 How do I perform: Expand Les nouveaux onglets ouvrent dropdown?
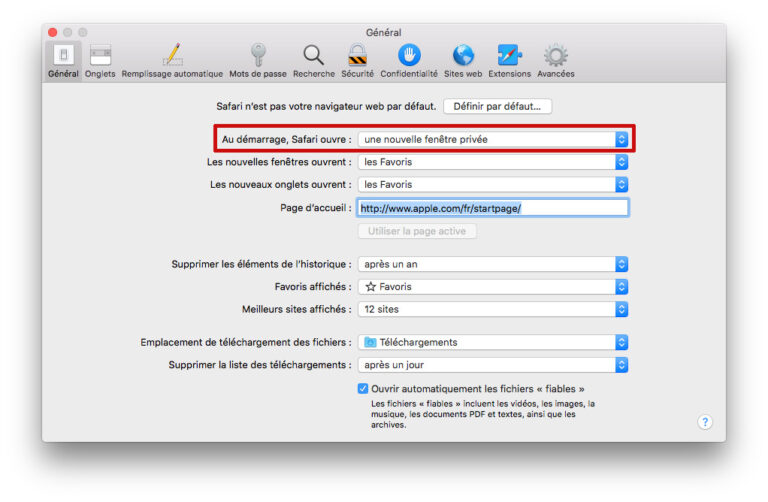click(493, 184)
